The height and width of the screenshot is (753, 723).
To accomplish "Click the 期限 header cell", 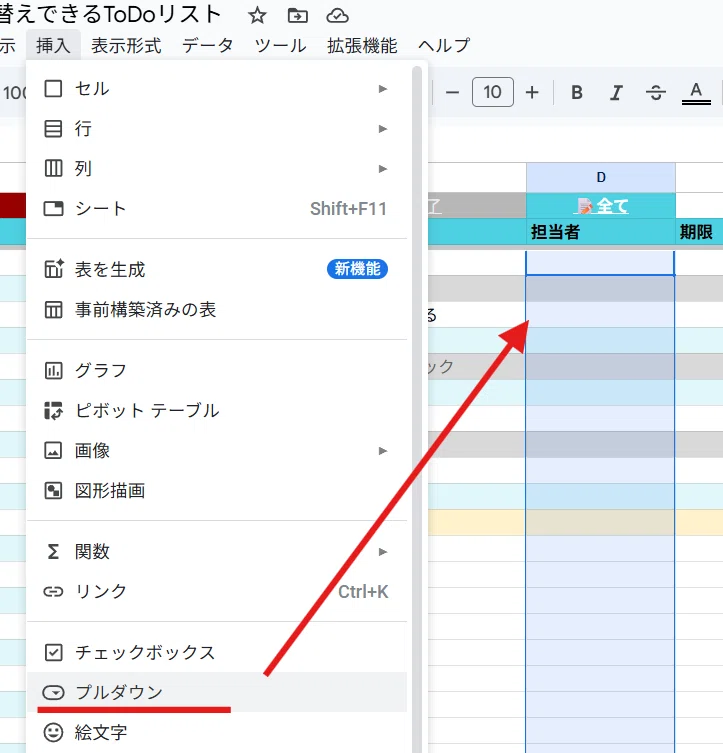I will pyautogui.click(x=699, y=232).
